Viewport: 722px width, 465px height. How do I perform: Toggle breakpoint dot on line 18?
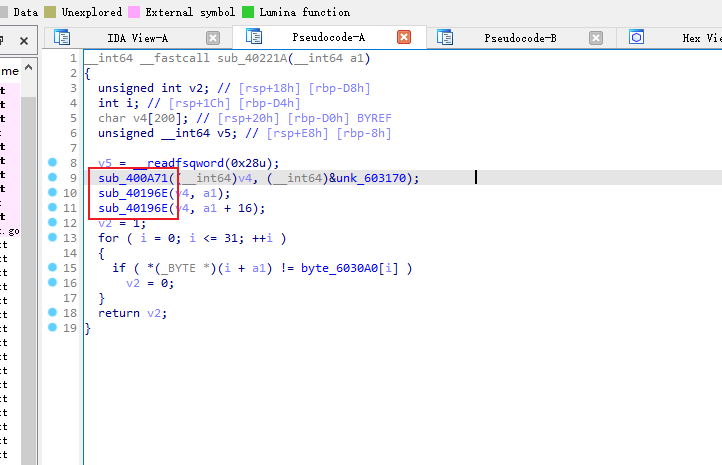point(52,312)
